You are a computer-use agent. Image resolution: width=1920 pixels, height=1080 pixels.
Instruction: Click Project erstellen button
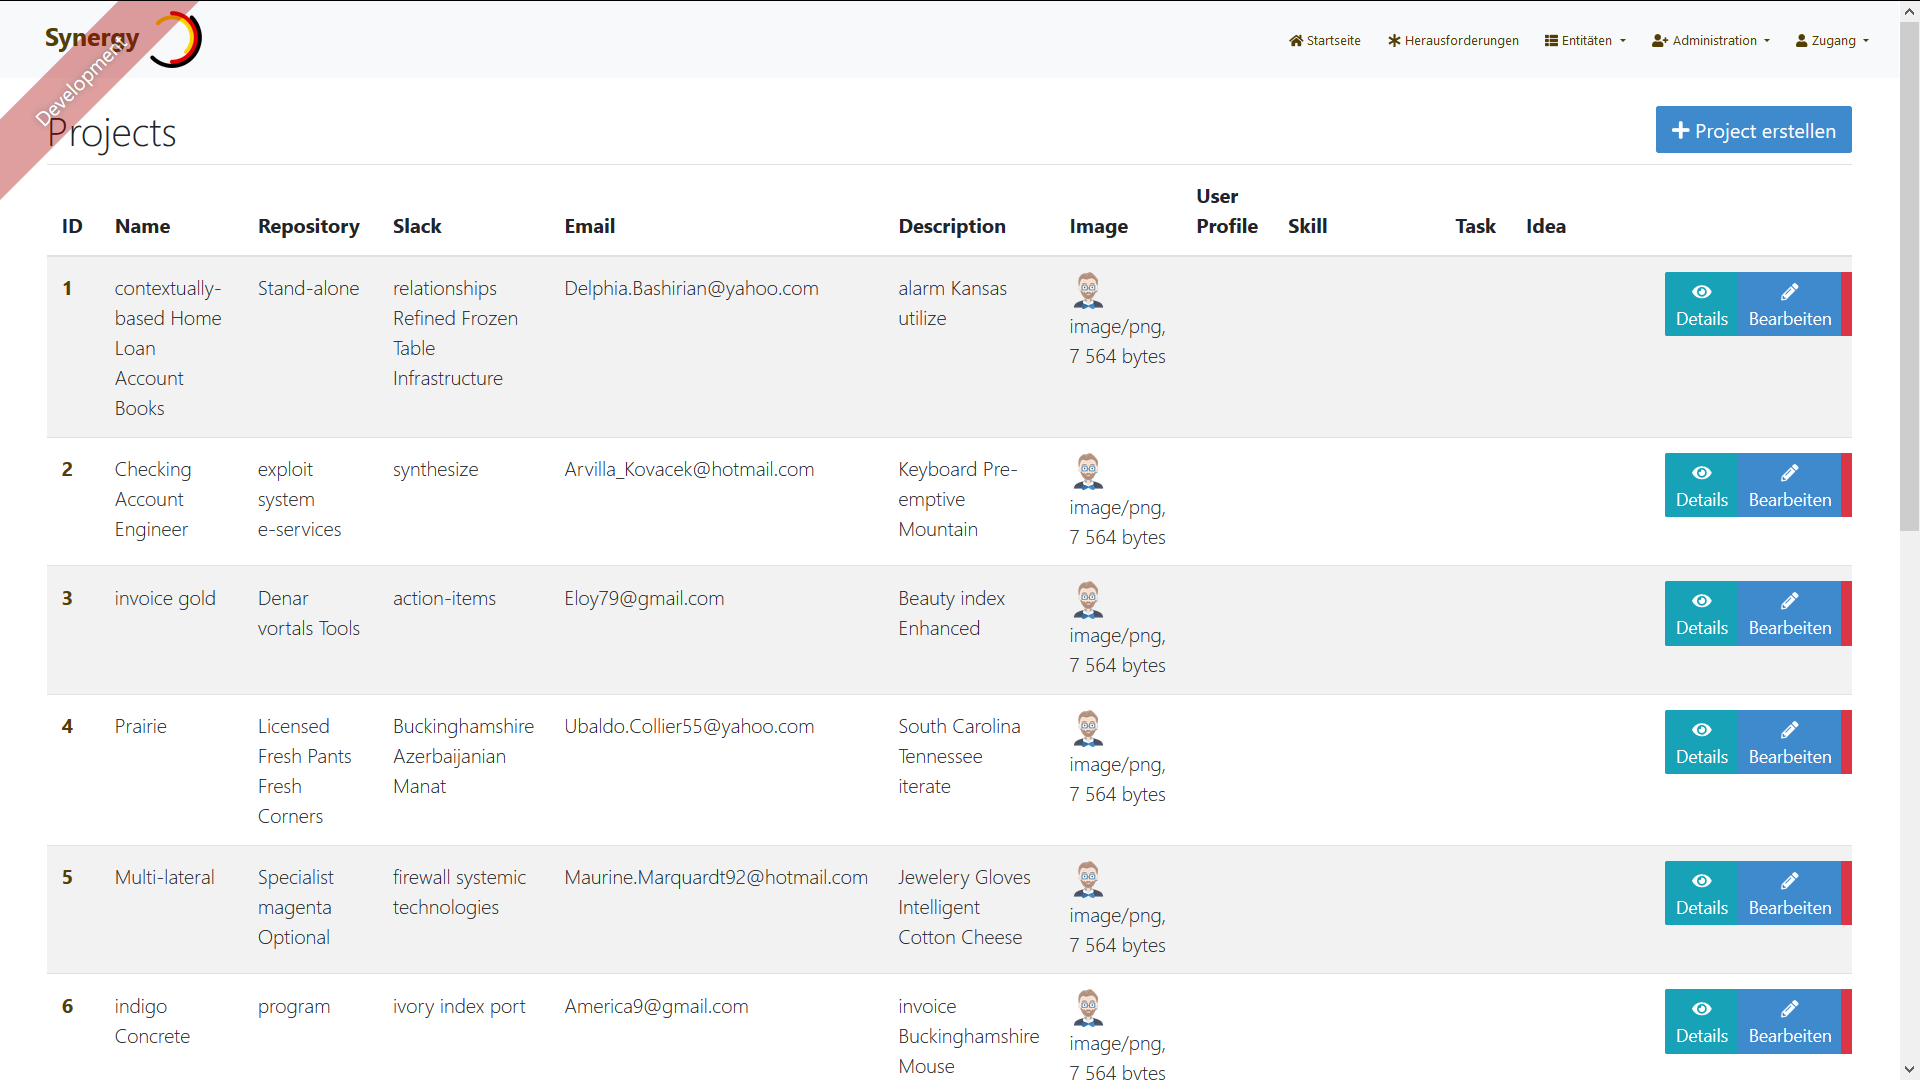pyautogui.click(x=1753, y=130)
